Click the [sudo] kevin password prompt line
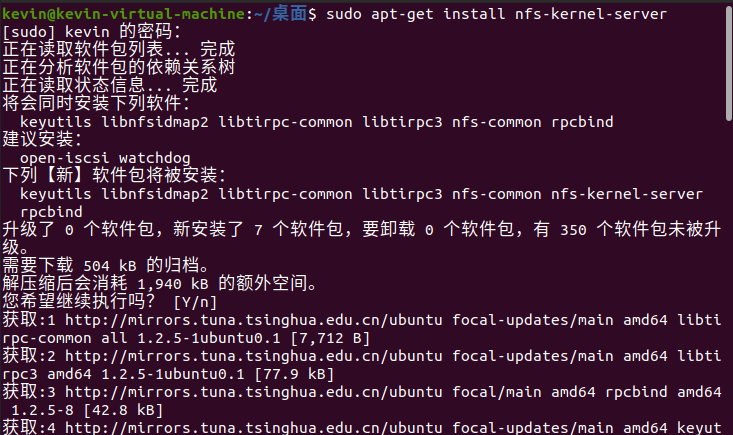 pyautogui.click(x=92, y=32)
